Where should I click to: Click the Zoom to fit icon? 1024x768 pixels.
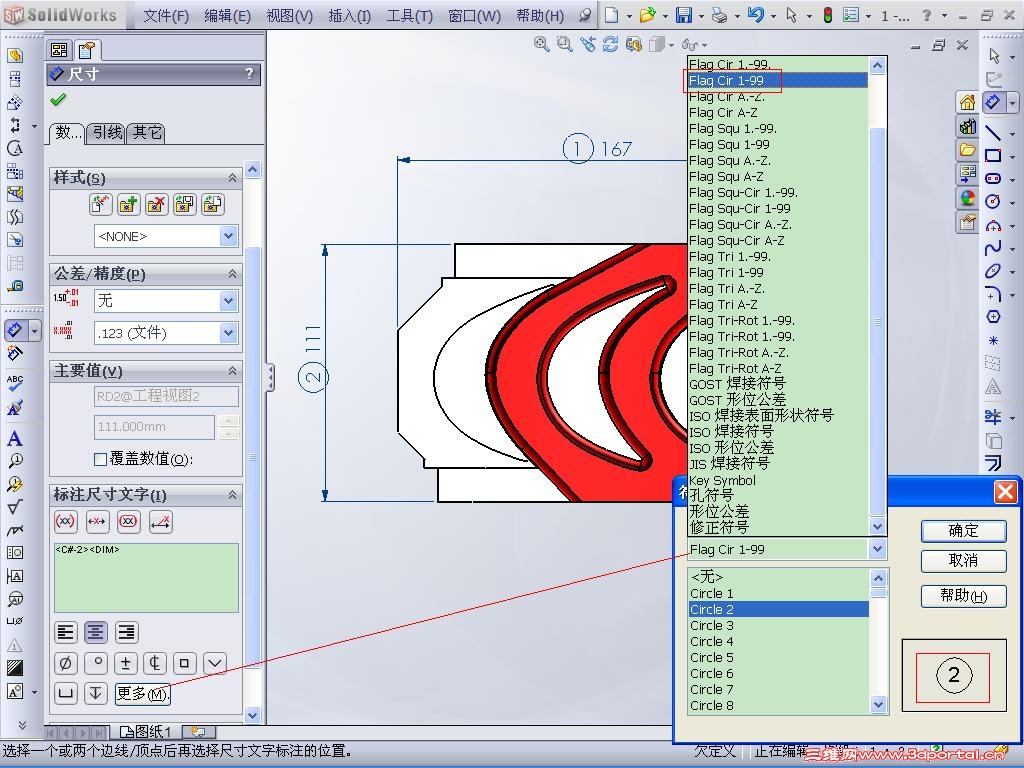(541, 44)
